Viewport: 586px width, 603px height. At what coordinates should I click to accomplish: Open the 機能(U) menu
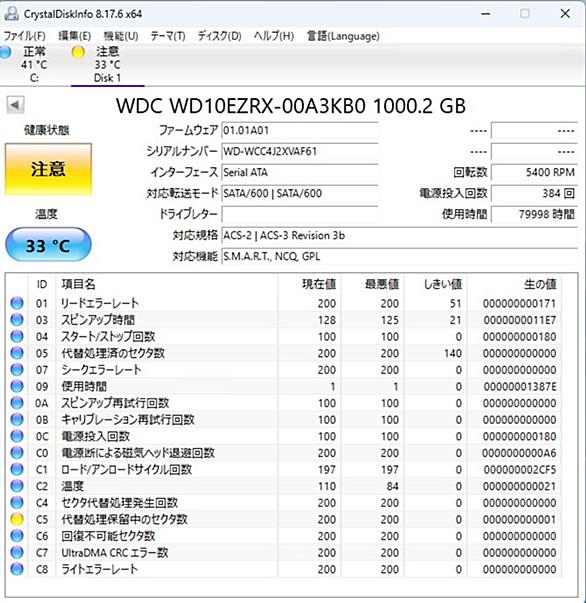121,36
